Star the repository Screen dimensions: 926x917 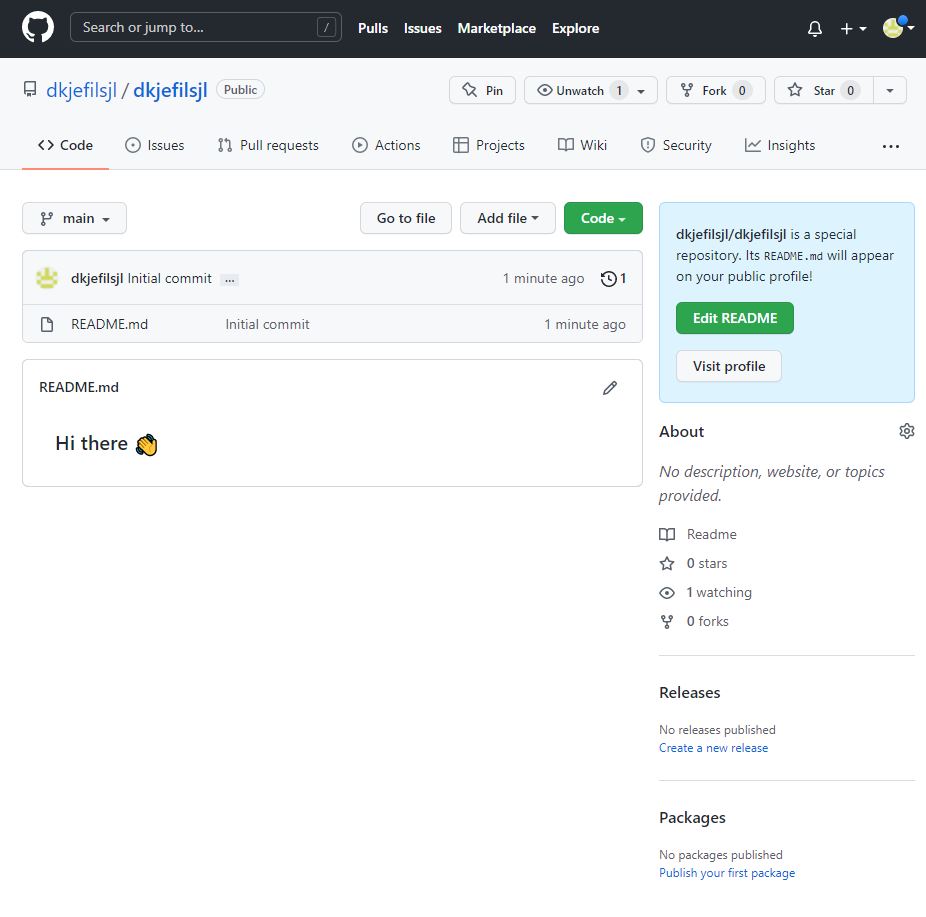point(824,90)
